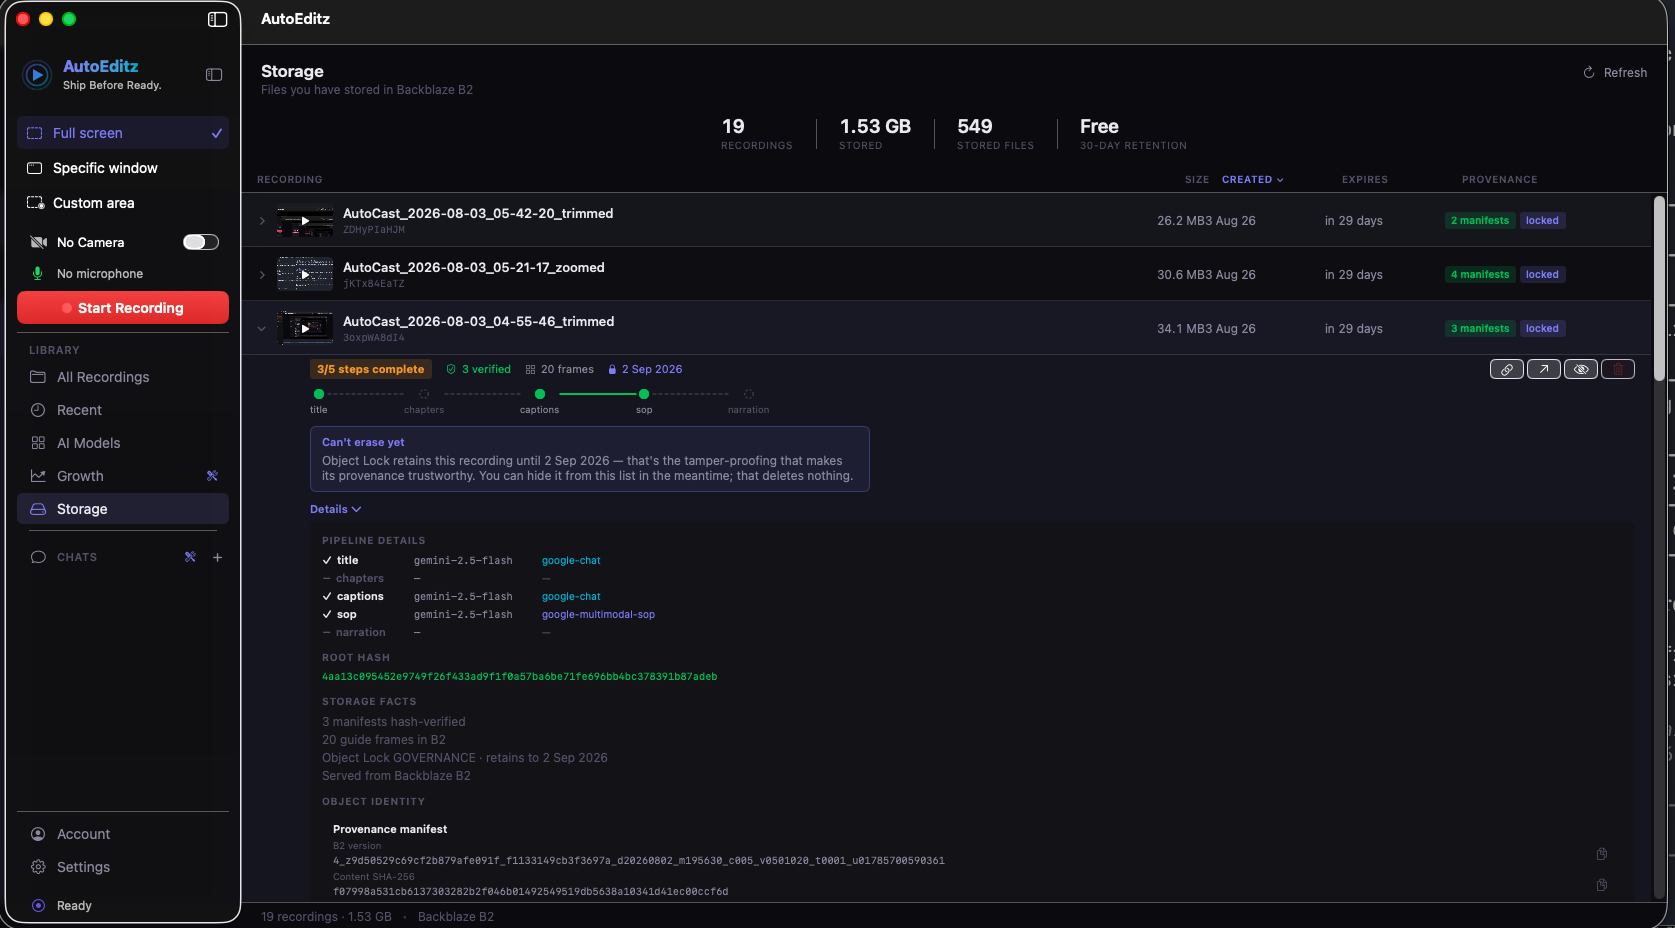Click the green root hash value
The width and height of the screenshot is (1675, 928).
[x=519, y=677]
